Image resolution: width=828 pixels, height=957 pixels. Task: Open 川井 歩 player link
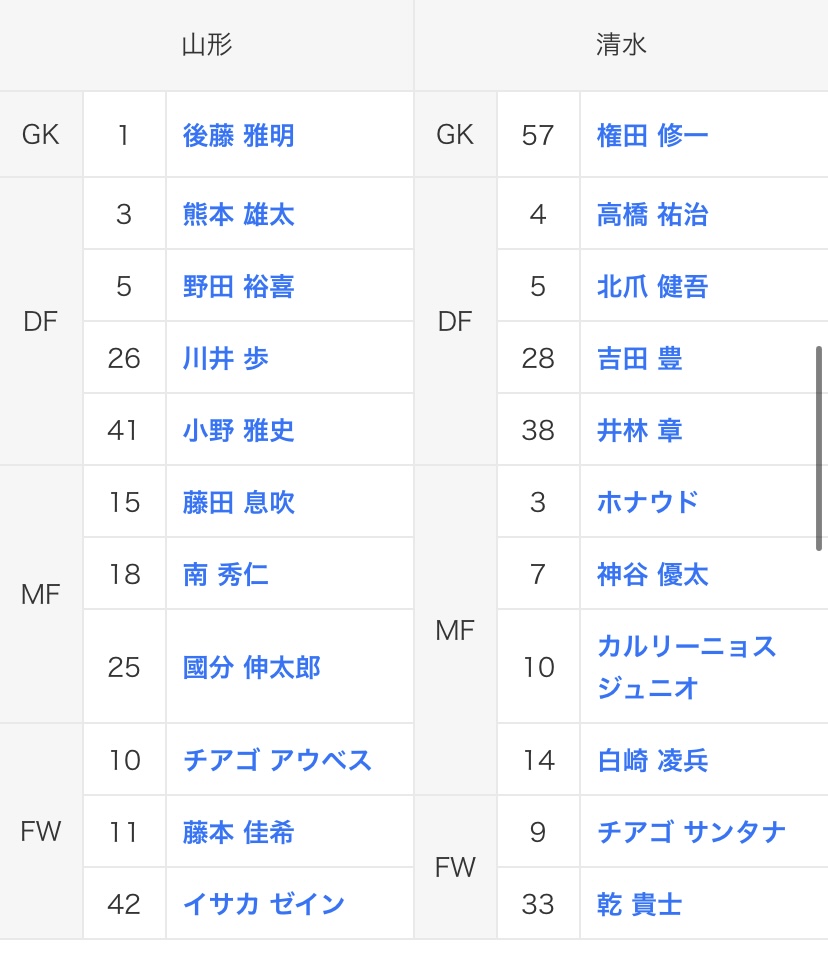coord(225,359)
